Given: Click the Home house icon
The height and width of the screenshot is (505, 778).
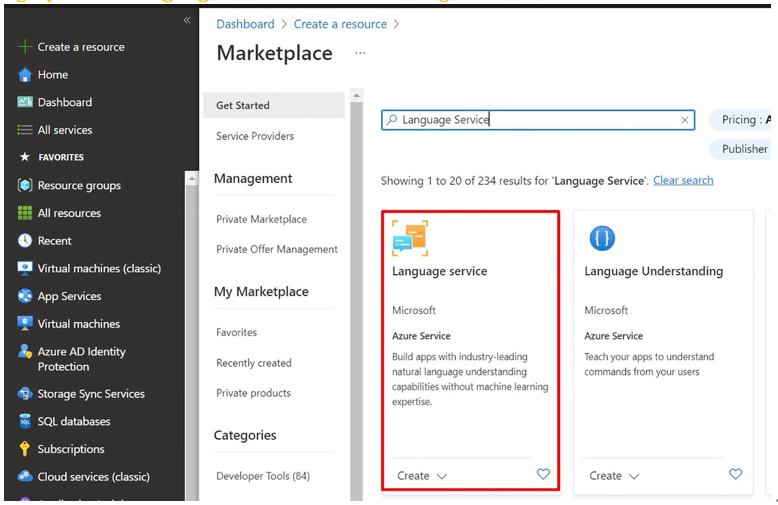Looking at the screenshot, I should coord(24,75).
